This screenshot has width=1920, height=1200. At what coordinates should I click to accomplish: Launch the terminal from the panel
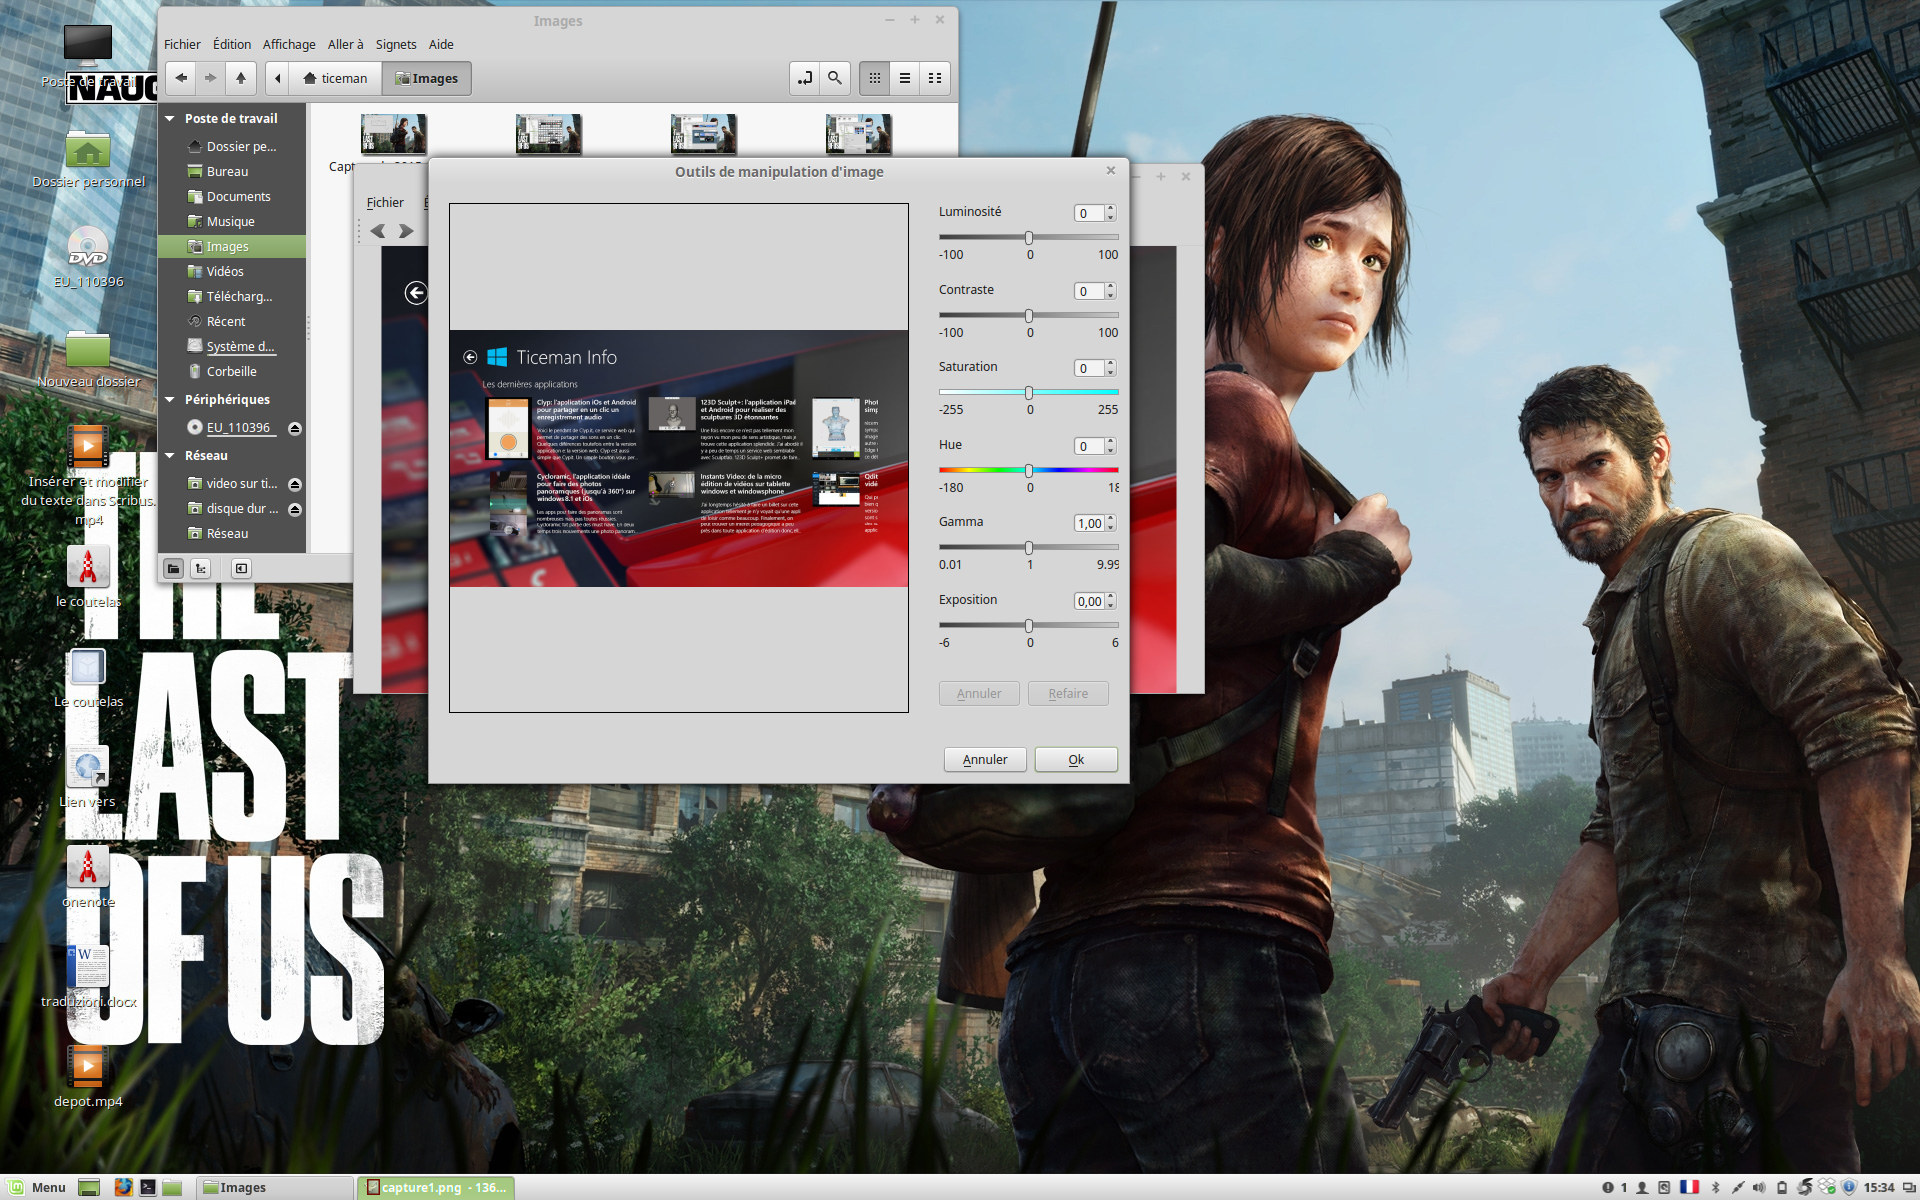pos(148,1187)
